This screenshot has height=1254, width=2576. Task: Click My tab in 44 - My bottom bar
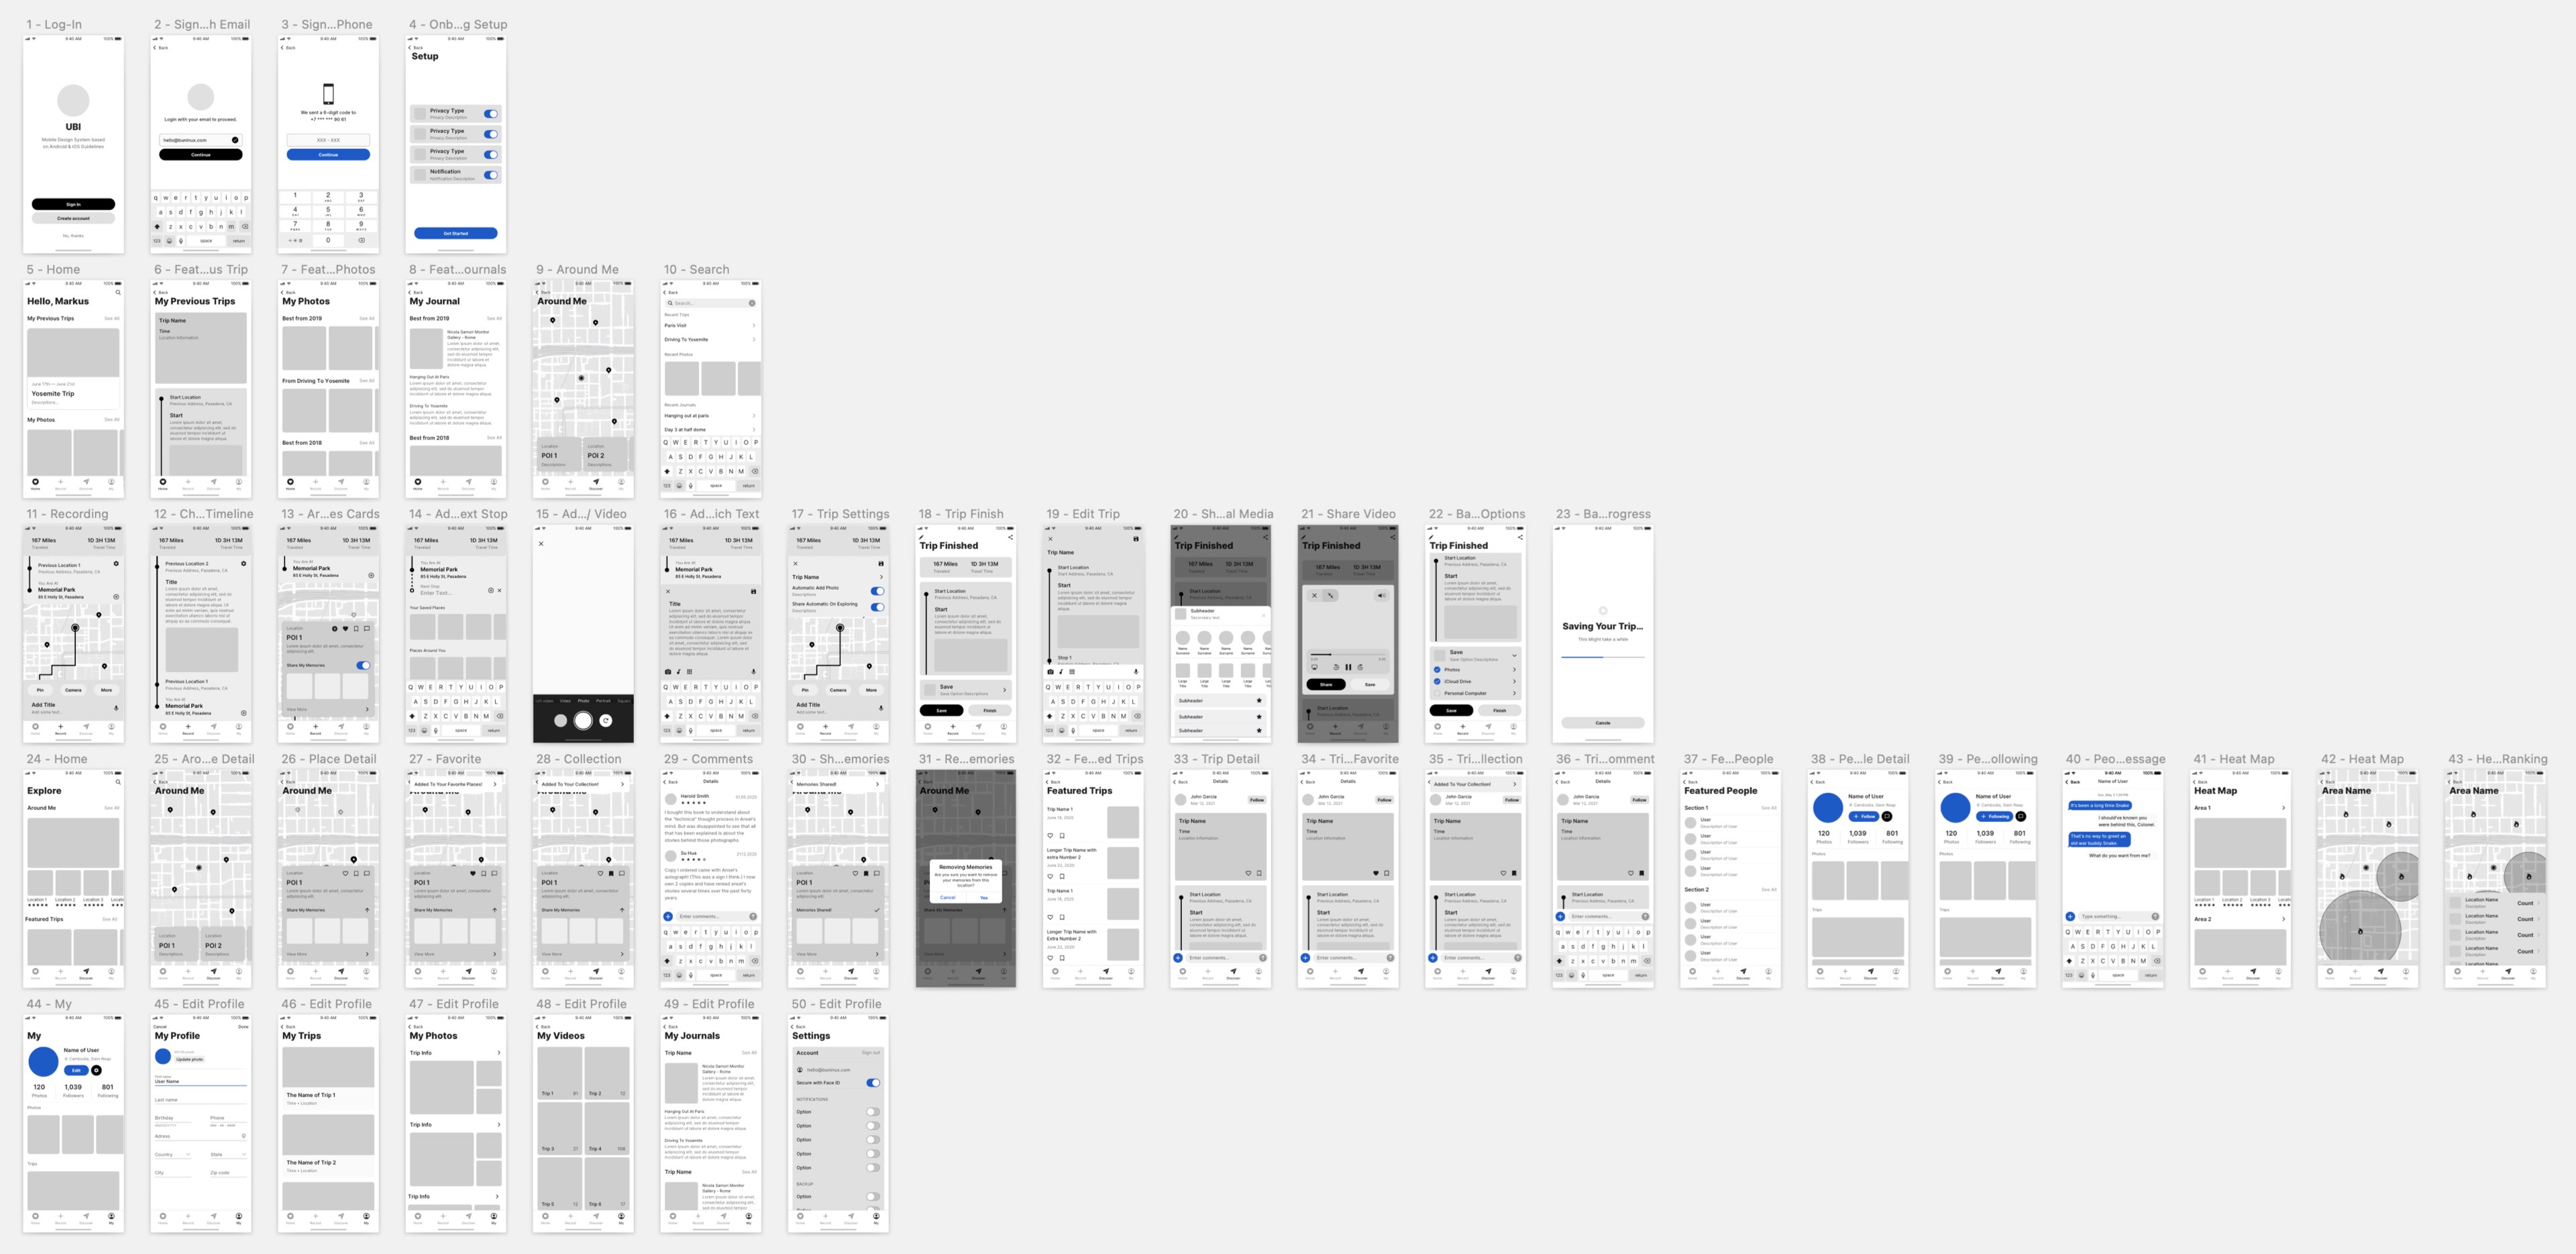pos(111,1218)
